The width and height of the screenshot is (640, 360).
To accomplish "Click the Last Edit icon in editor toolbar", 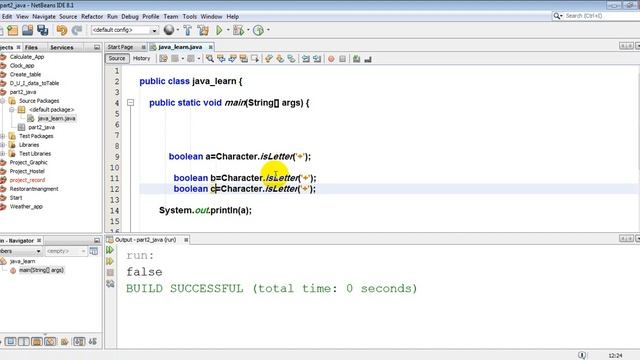I will pyautogui.click(x=163, y=59).
